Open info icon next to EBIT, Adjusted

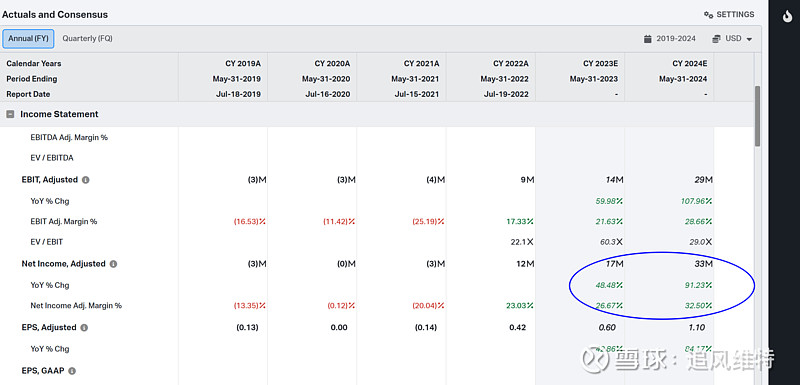coord(86,180)
